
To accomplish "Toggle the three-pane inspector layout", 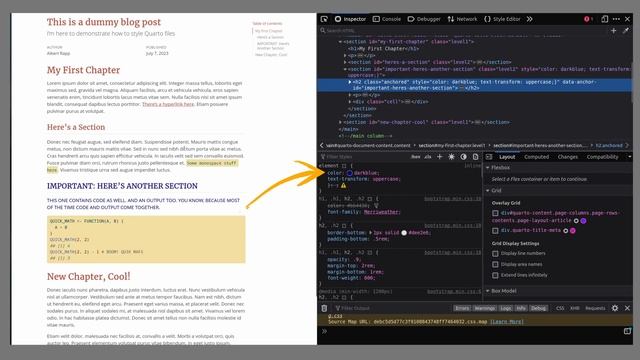I will coord(489,157).
